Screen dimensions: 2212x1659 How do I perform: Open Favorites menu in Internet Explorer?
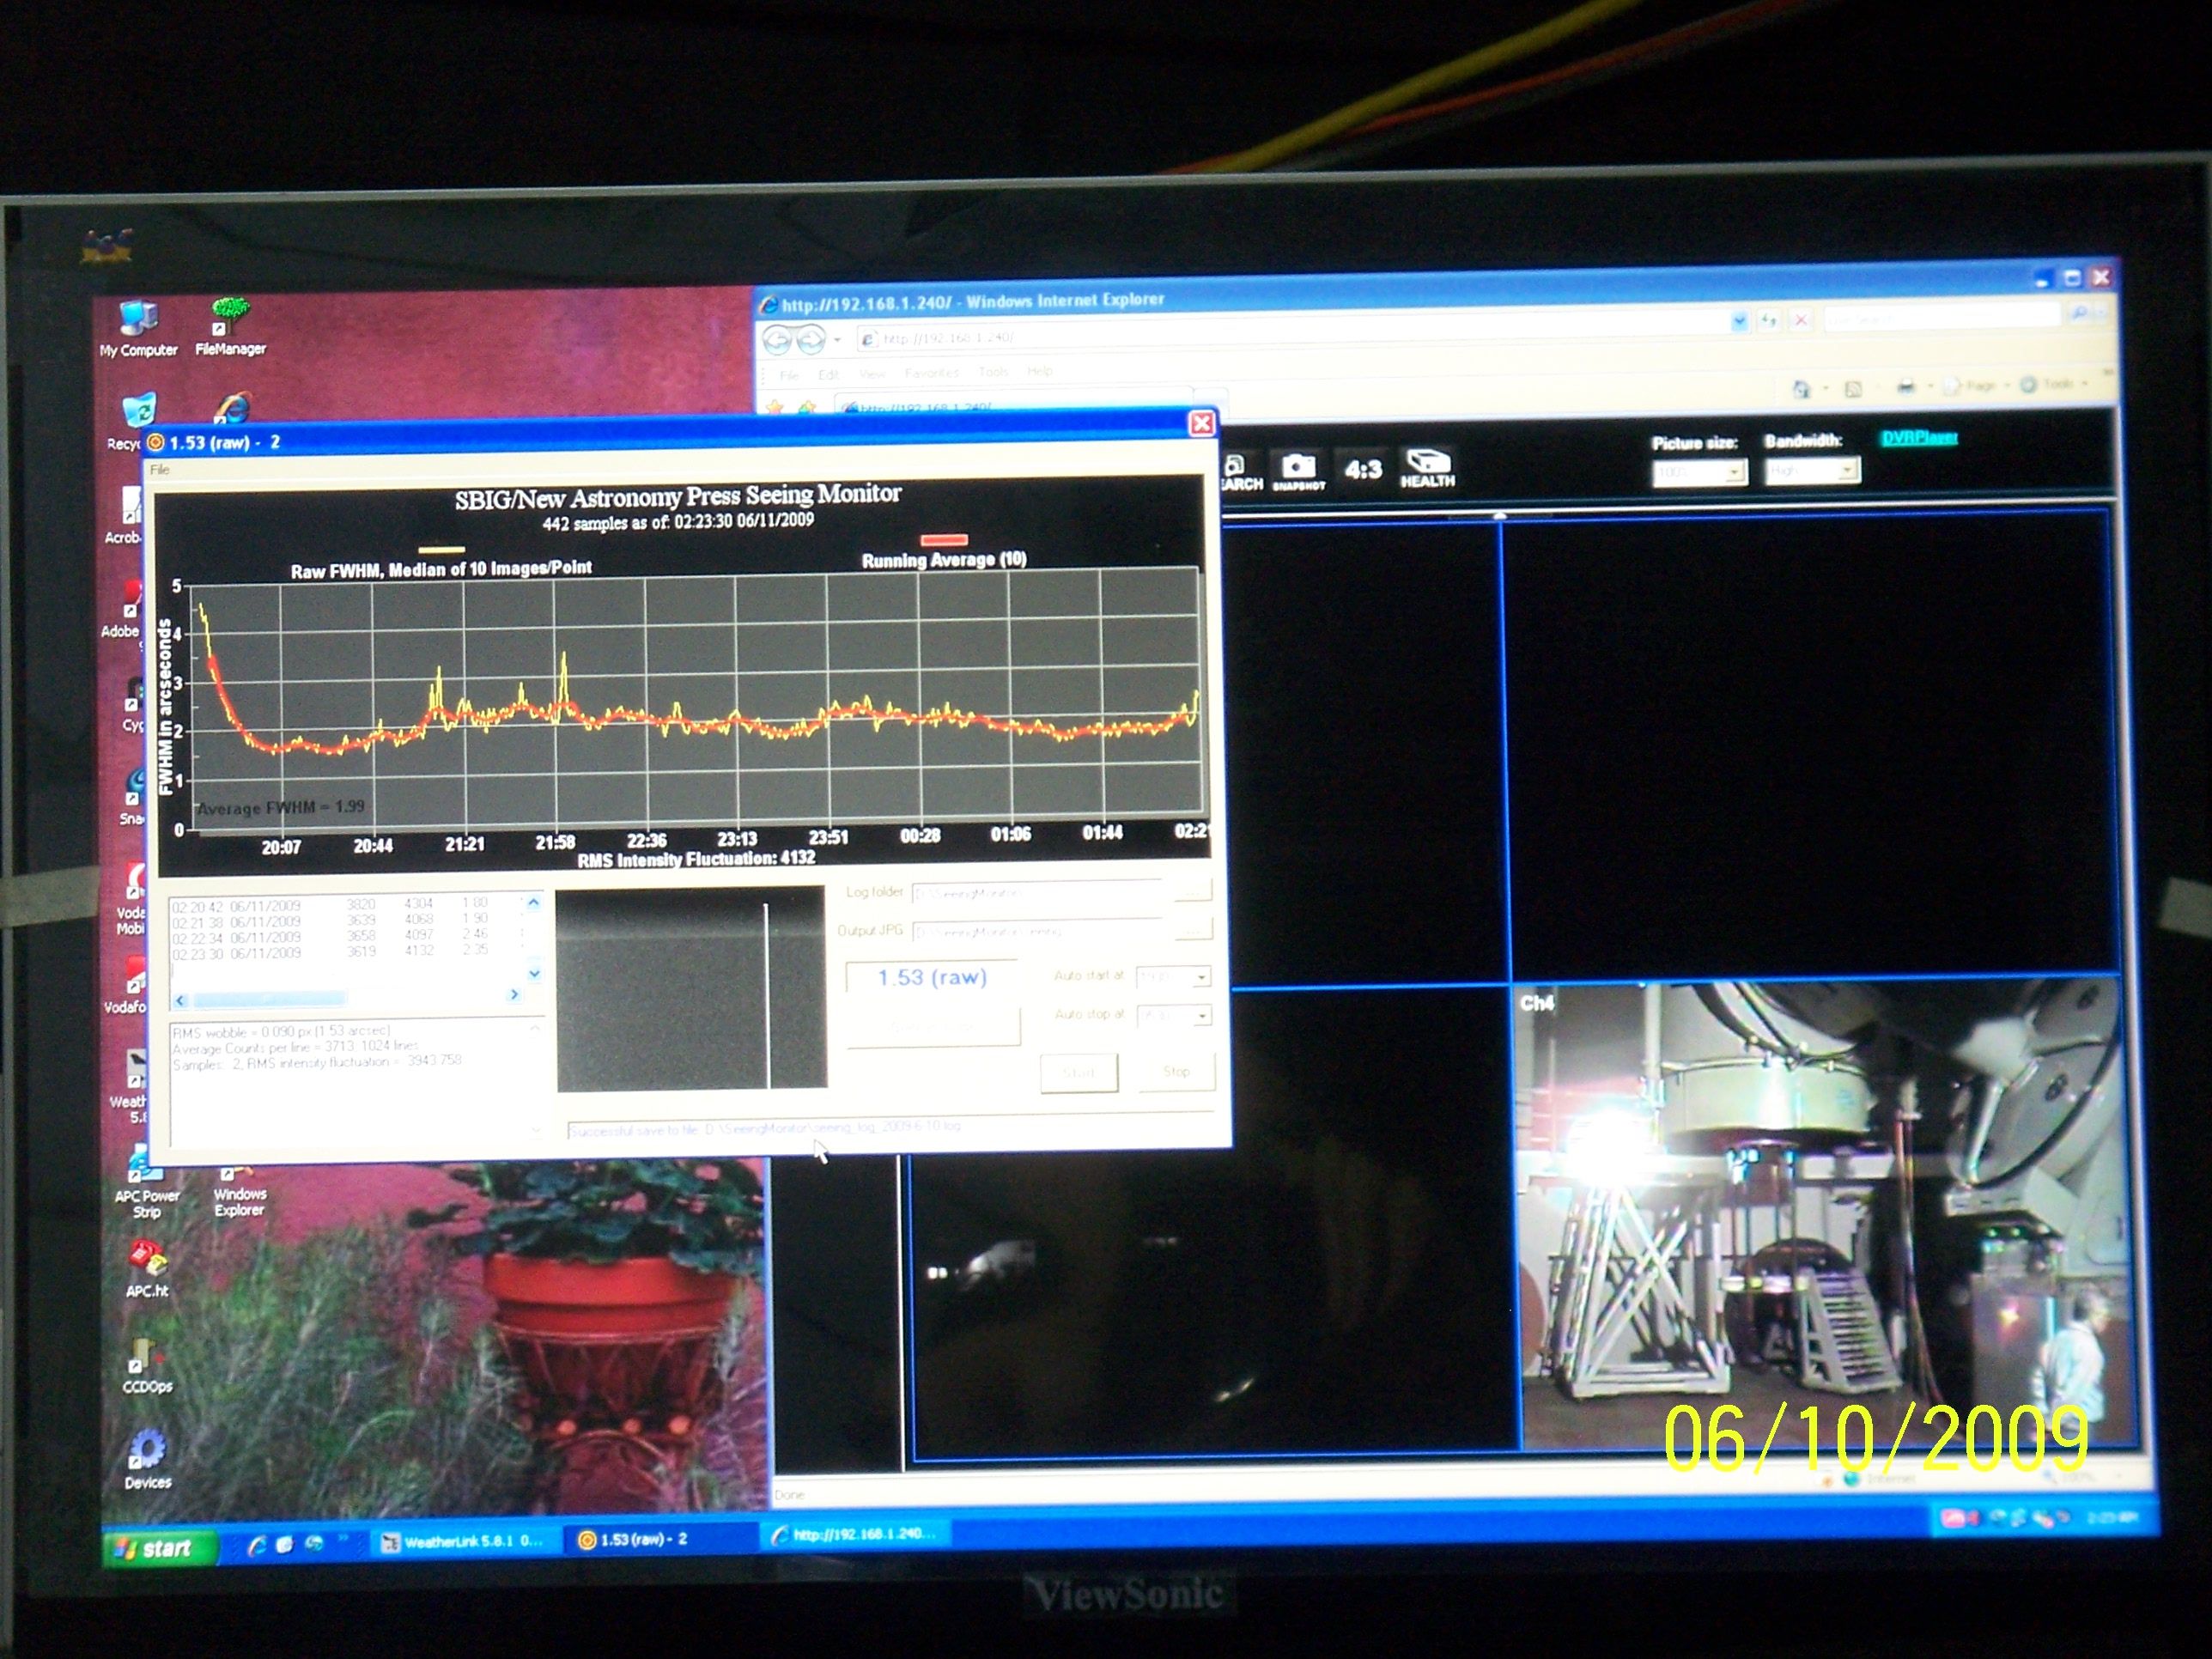[x=931, y=373]
